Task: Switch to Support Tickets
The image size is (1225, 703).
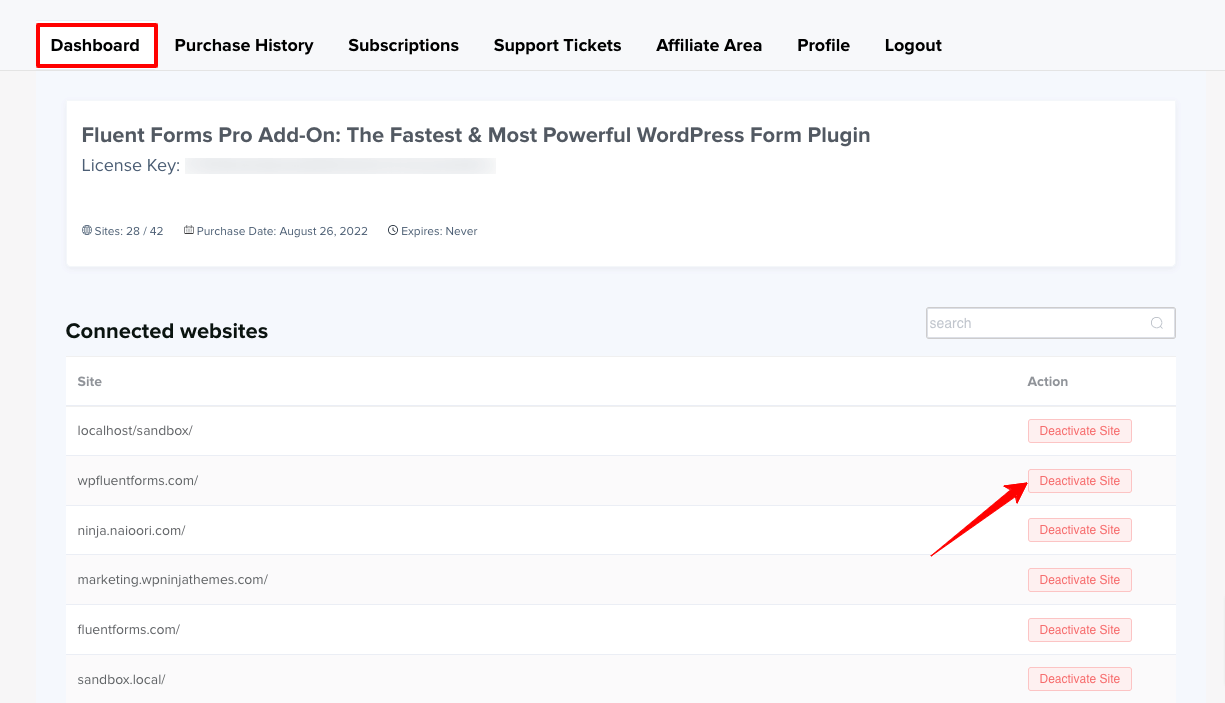Action: [x=557, y=45]
